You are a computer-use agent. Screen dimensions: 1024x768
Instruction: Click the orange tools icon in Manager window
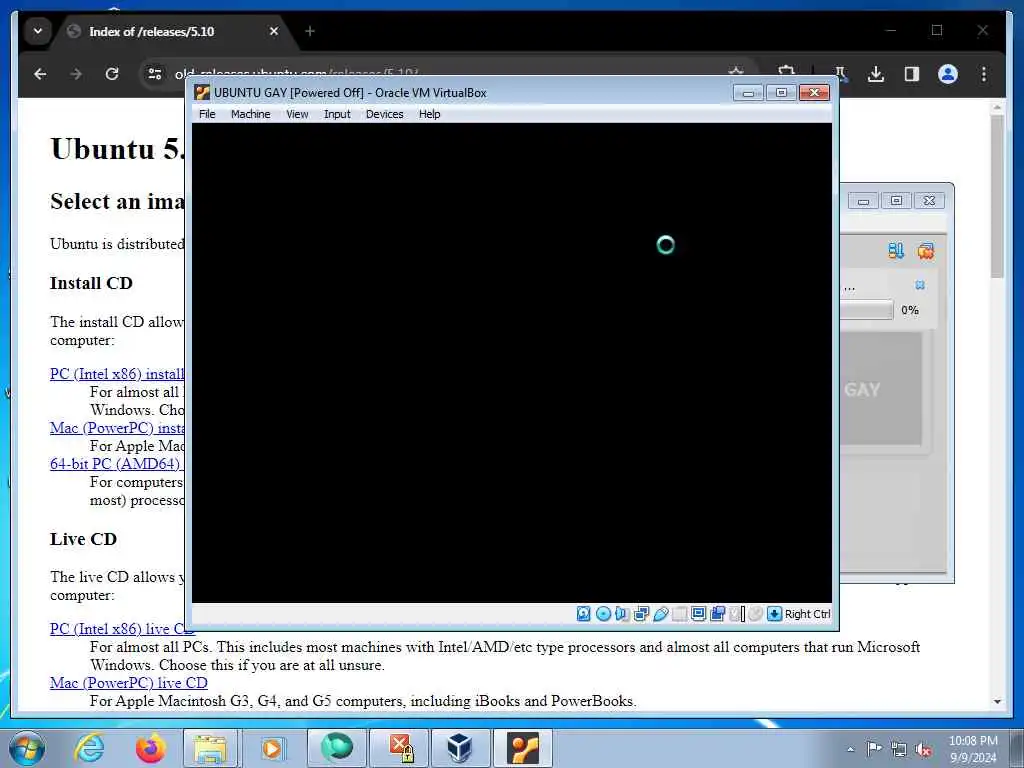click(x=925, y=251)
